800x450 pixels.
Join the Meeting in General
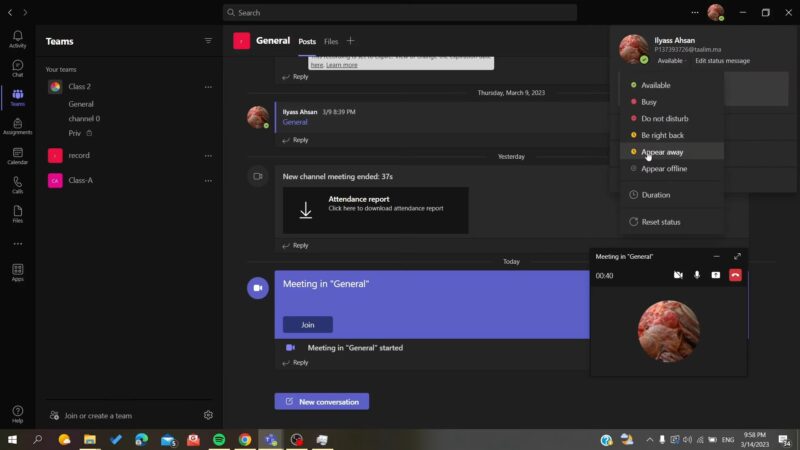click(308, 324)
